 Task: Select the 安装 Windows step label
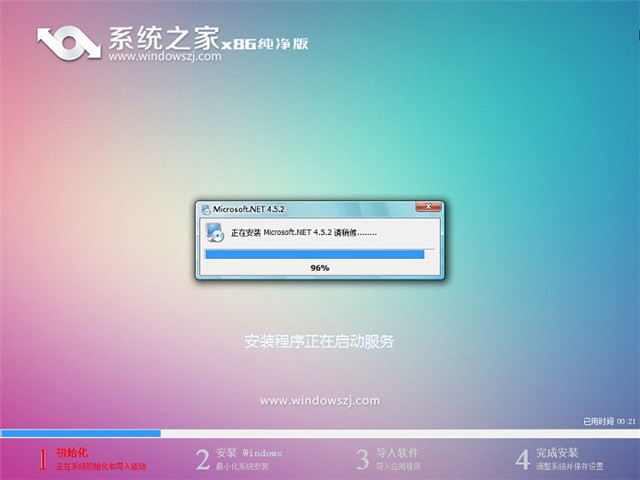point(249,453)
